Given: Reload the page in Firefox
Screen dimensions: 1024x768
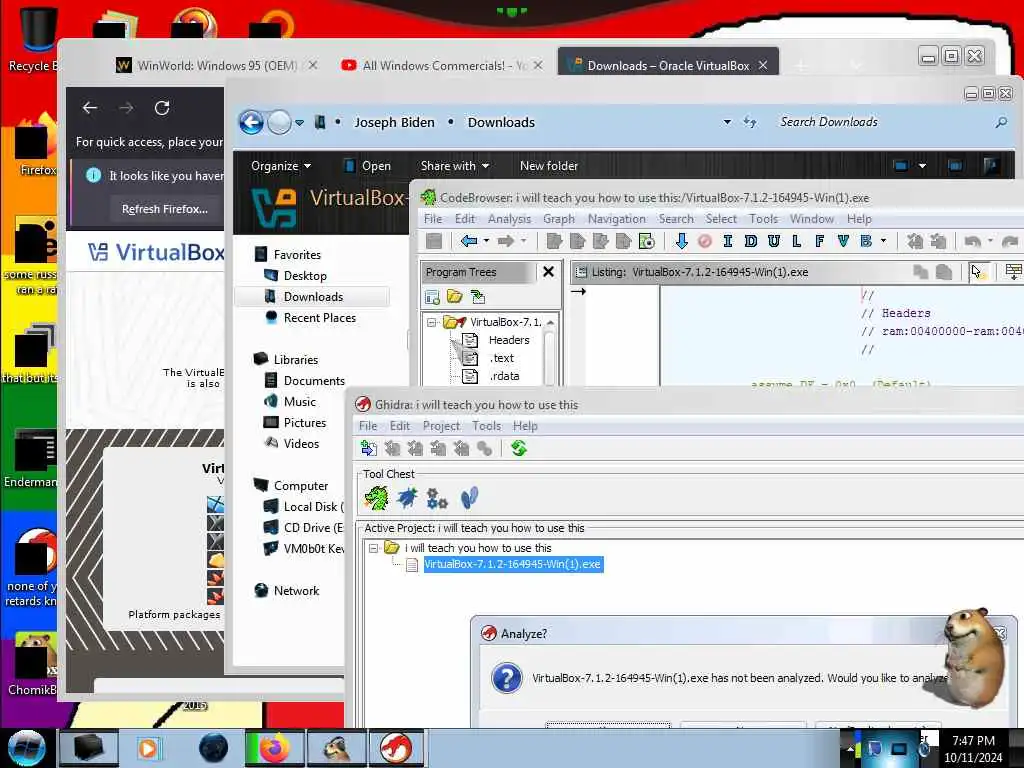Looking at the screenshot, I should (162, 108).
